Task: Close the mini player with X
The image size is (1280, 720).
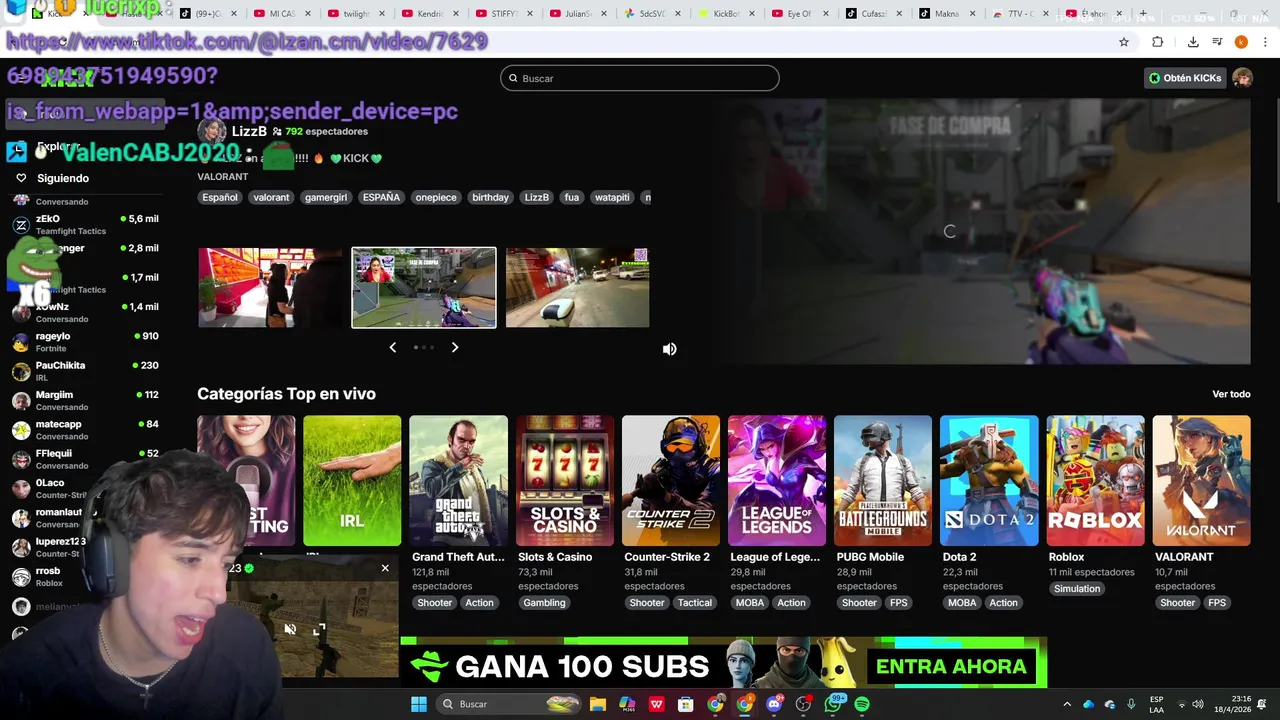Action: [385, 569]
